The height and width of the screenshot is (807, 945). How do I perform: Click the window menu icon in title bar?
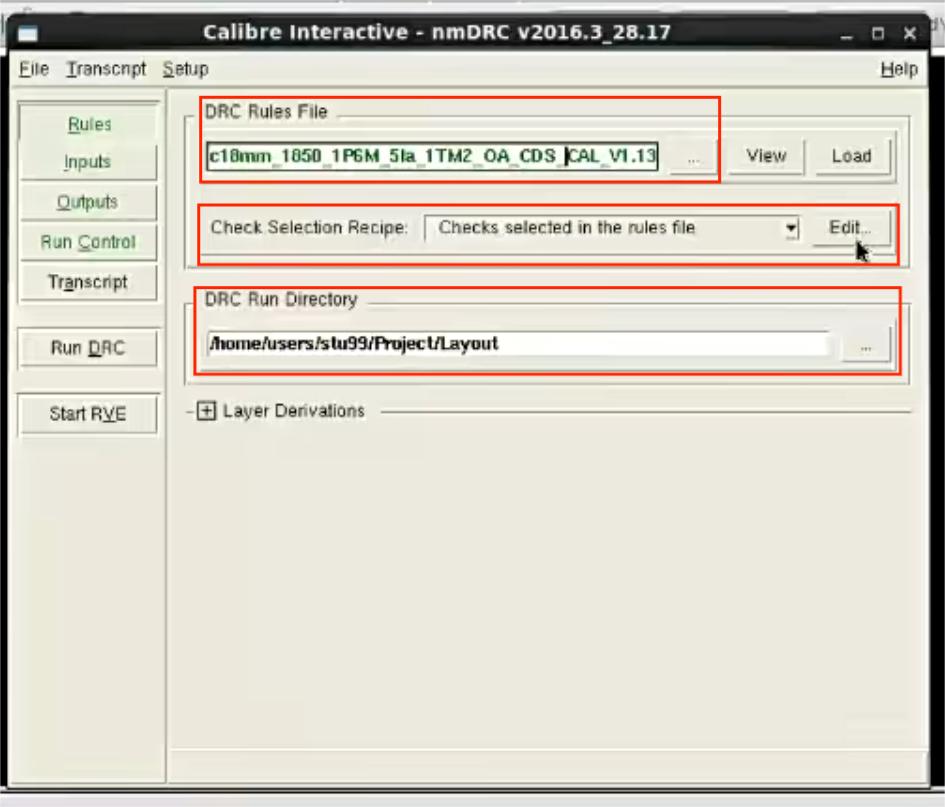tap(28, 34)
